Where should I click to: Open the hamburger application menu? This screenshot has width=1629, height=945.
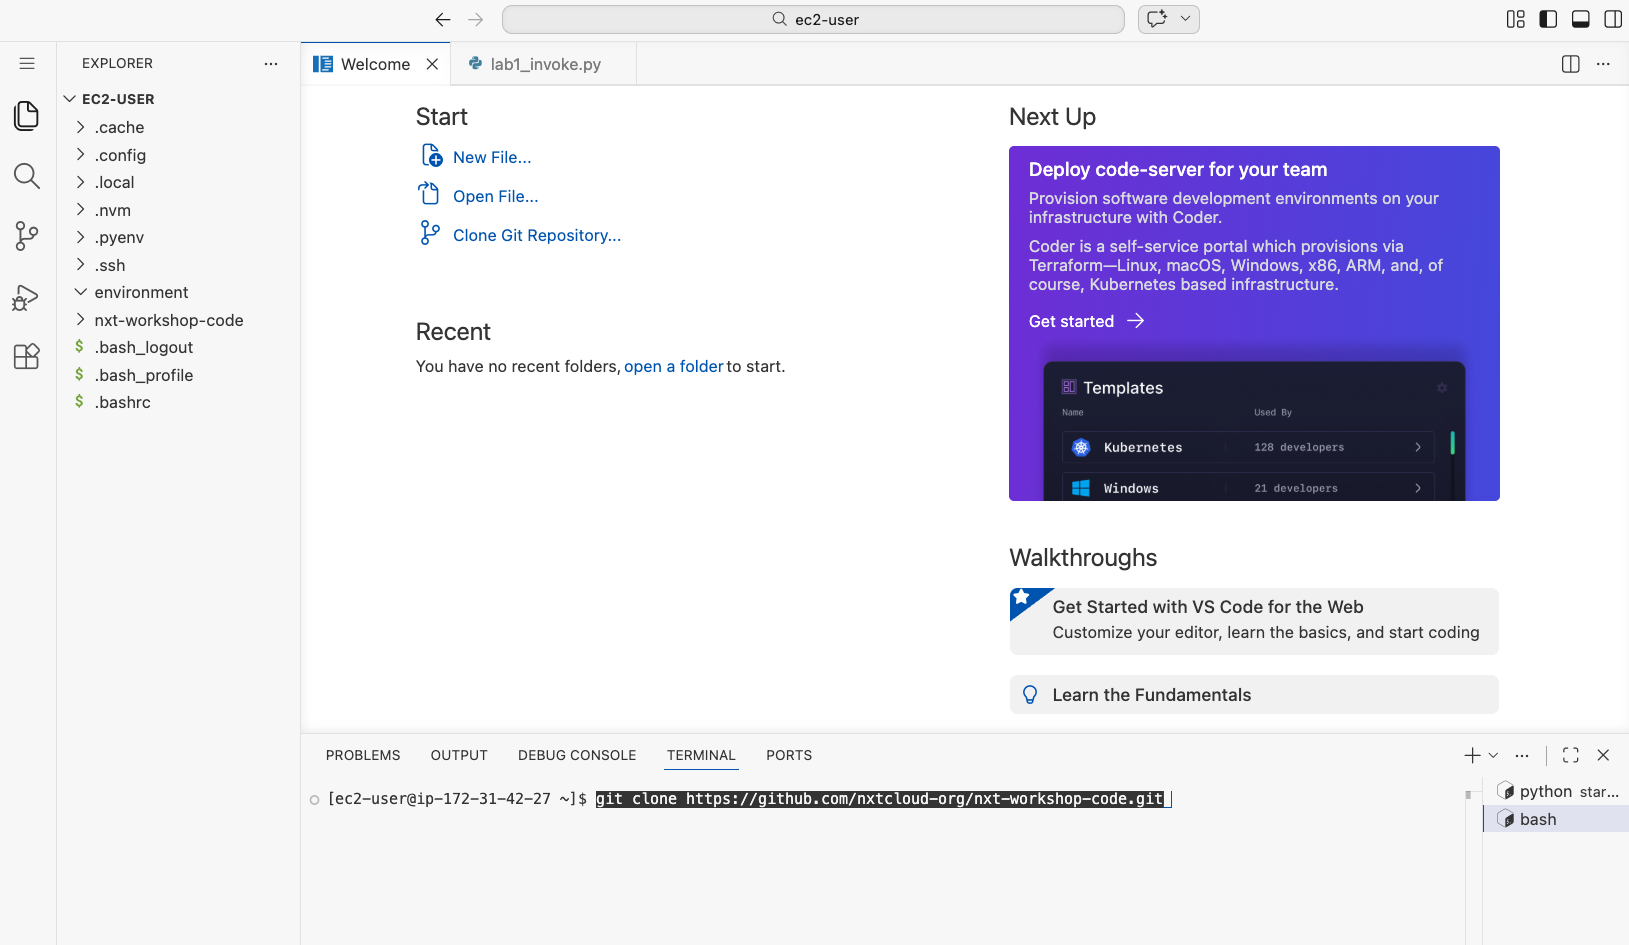(x=27, y=63)
